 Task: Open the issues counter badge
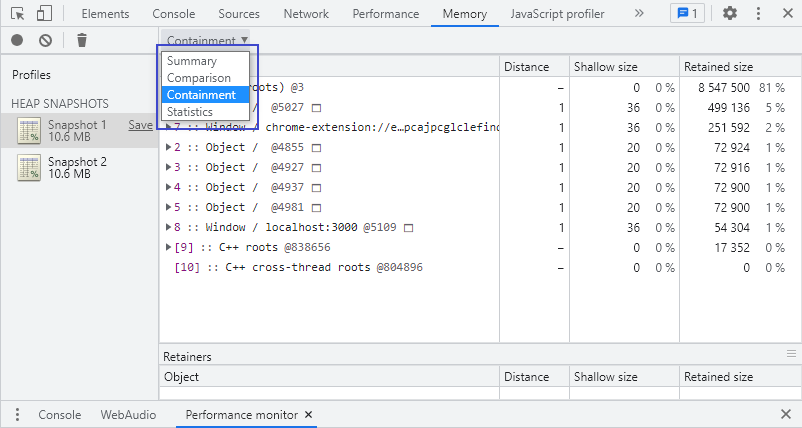coord(685,14)
